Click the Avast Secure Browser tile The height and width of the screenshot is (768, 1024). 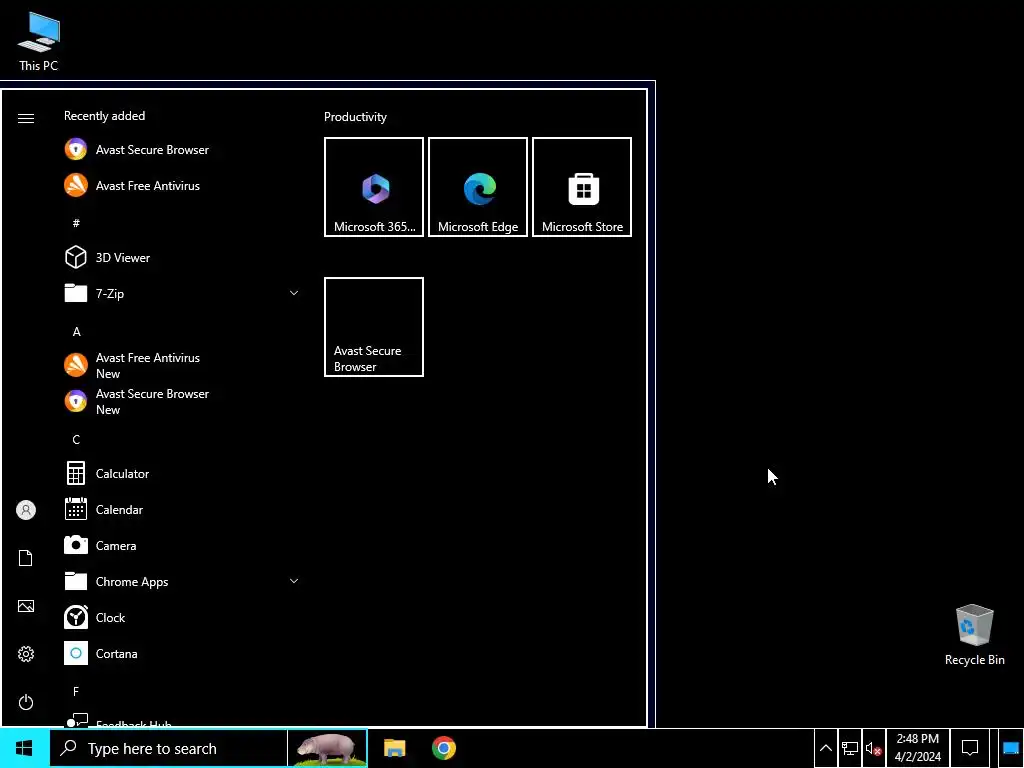click(x=374, y=327)
